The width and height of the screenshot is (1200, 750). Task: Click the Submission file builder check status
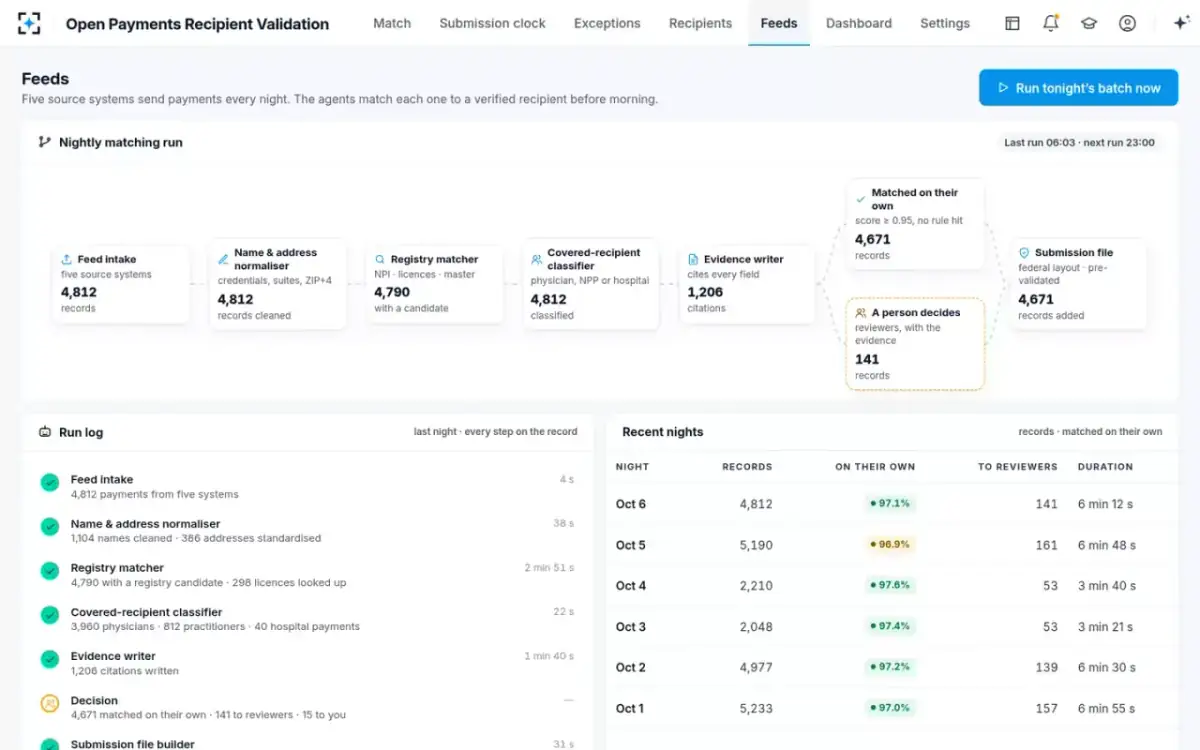tap(50, 744)
